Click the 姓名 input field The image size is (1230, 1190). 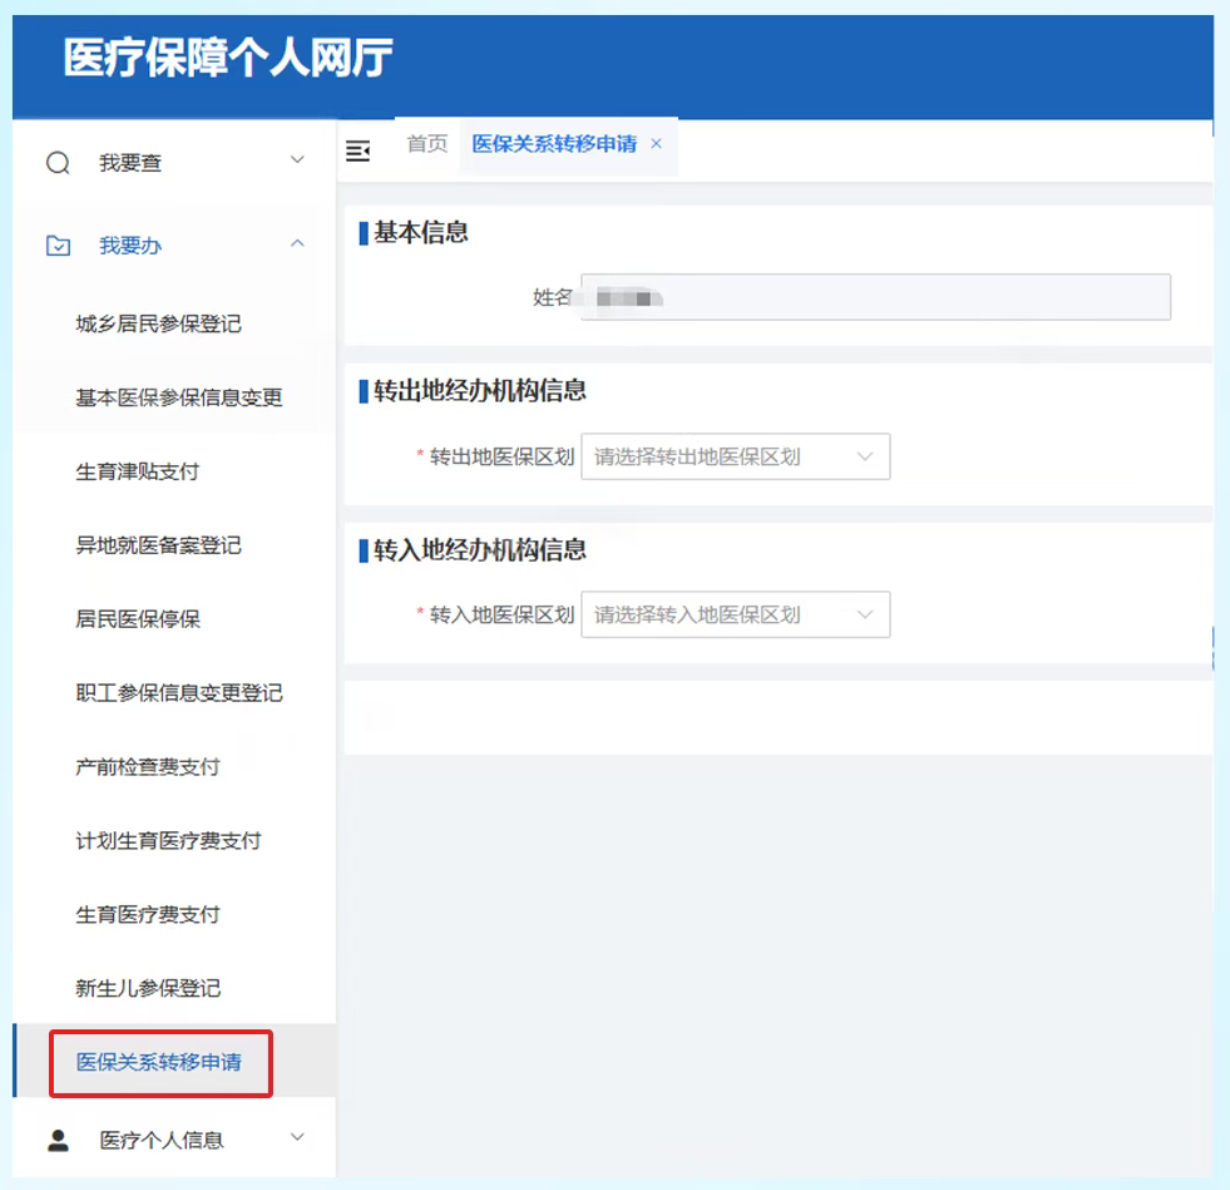875,298
